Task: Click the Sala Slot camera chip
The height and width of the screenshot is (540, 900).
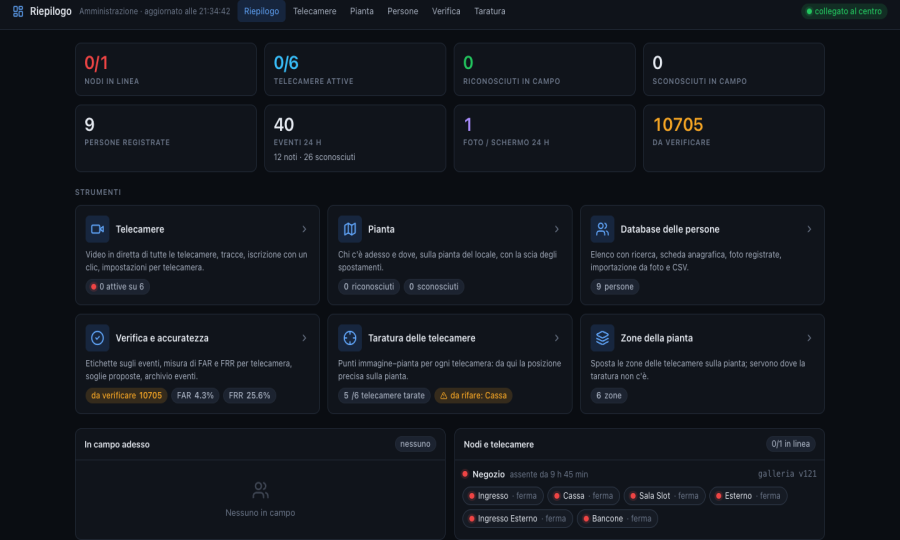Action: coord(664,496)
